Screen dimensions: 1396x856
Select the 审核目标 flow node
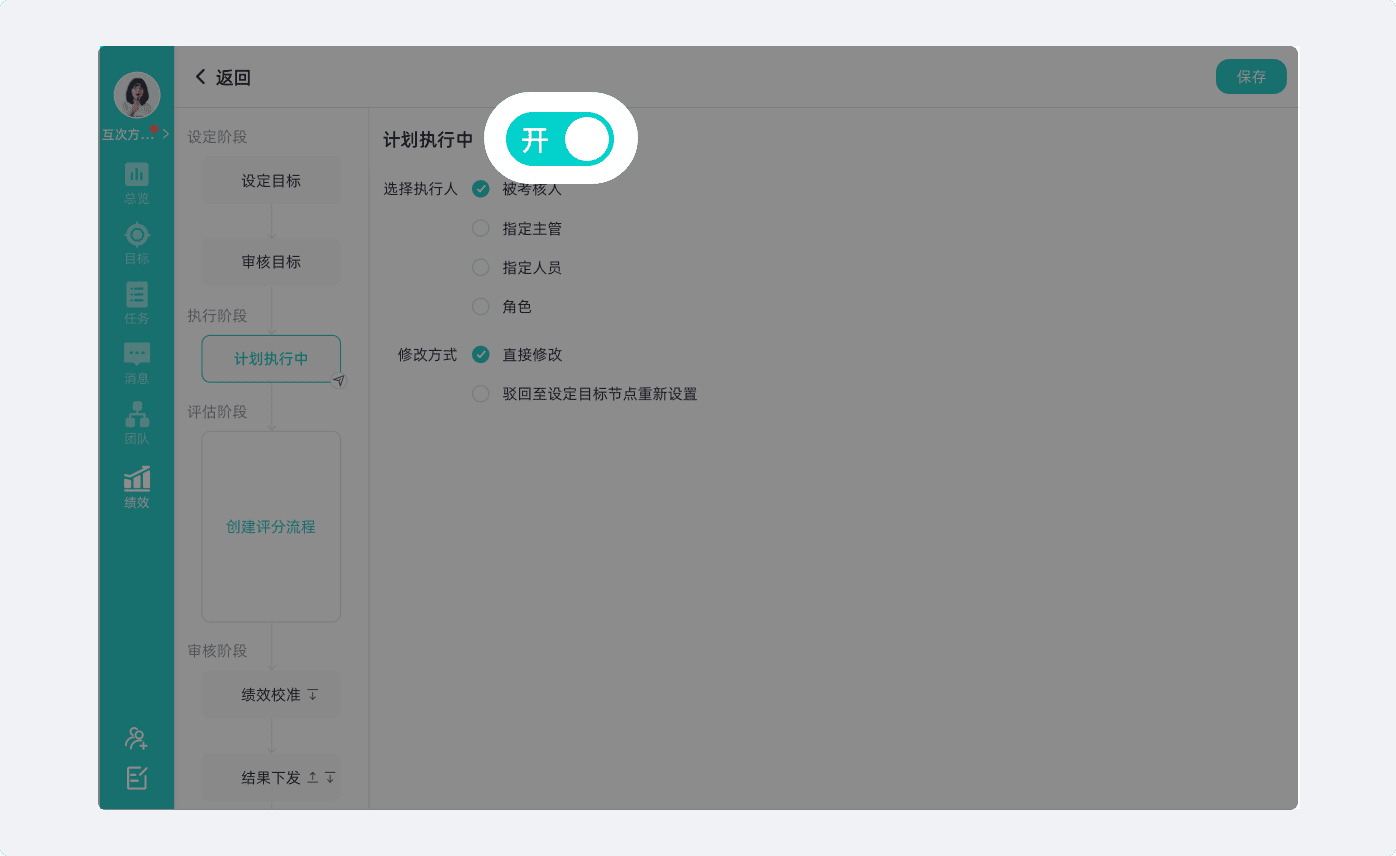click(x=271, y=262)
